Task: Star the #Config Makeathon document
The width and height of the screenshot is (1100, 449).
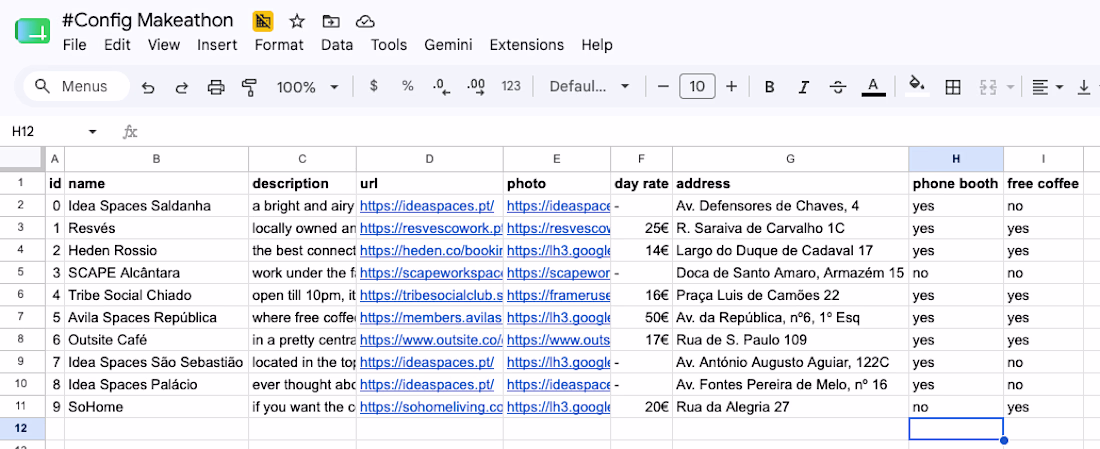Action: pos(297,21)
